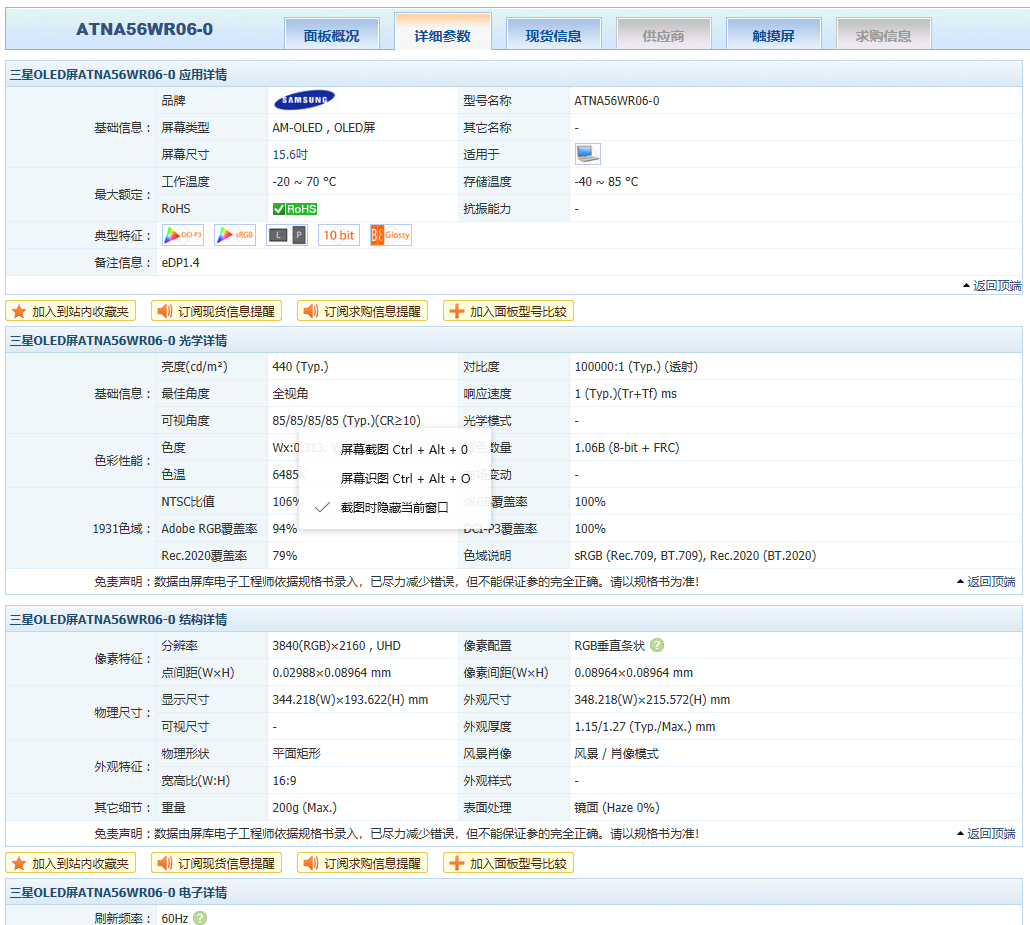Image resolution: width=1030 pixels, height=925 pixels.
Task: Click the 1.15/1.27 (Typ./Max.) mm thickness value
Action: coord(645,727)
